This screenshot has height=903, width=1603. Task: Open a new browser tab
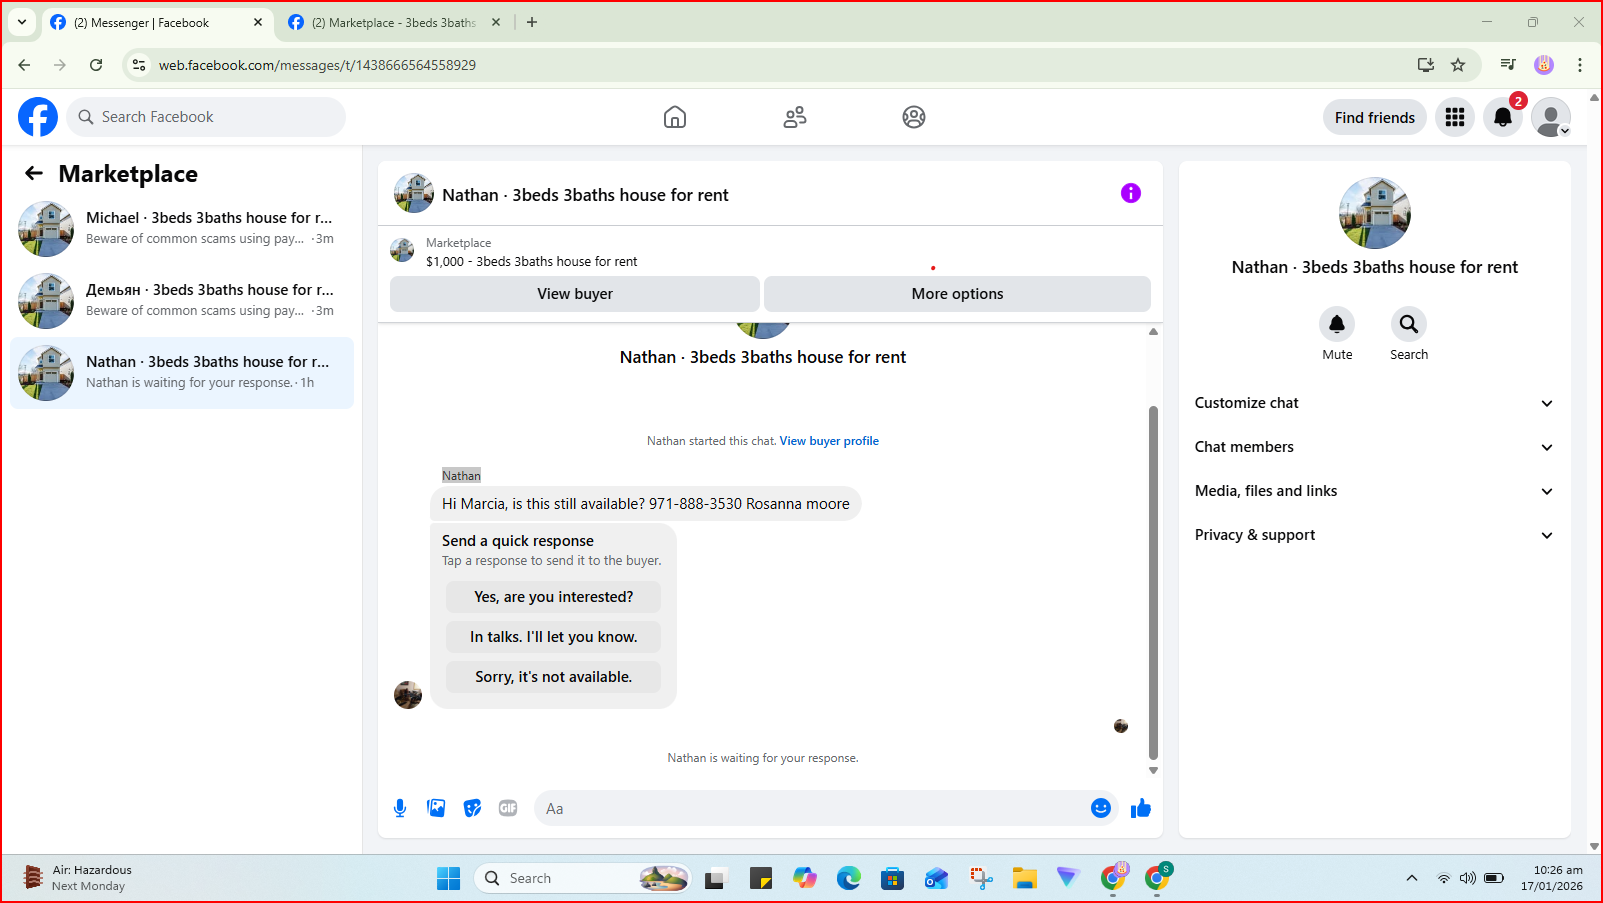tap(532, 22)
